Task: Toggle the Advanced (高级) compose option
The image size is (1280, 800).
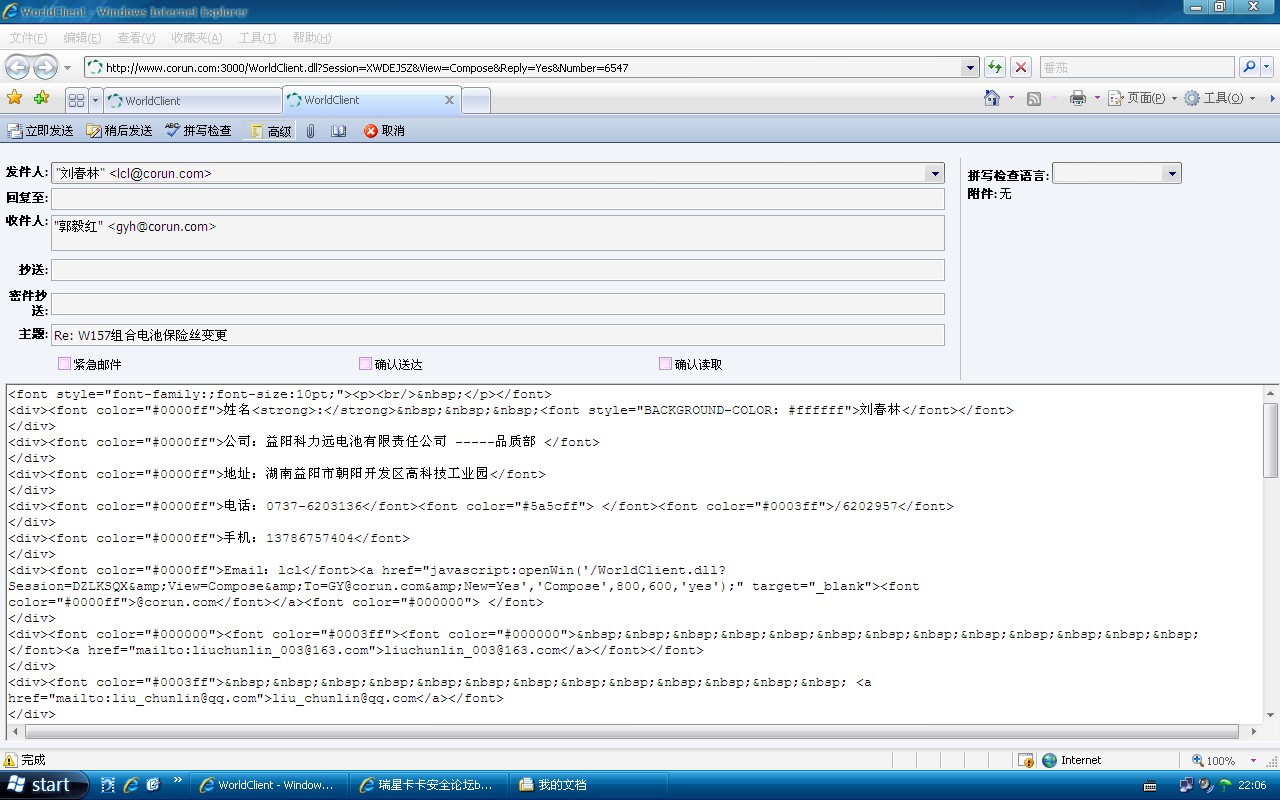Action: tap(270, 131)
